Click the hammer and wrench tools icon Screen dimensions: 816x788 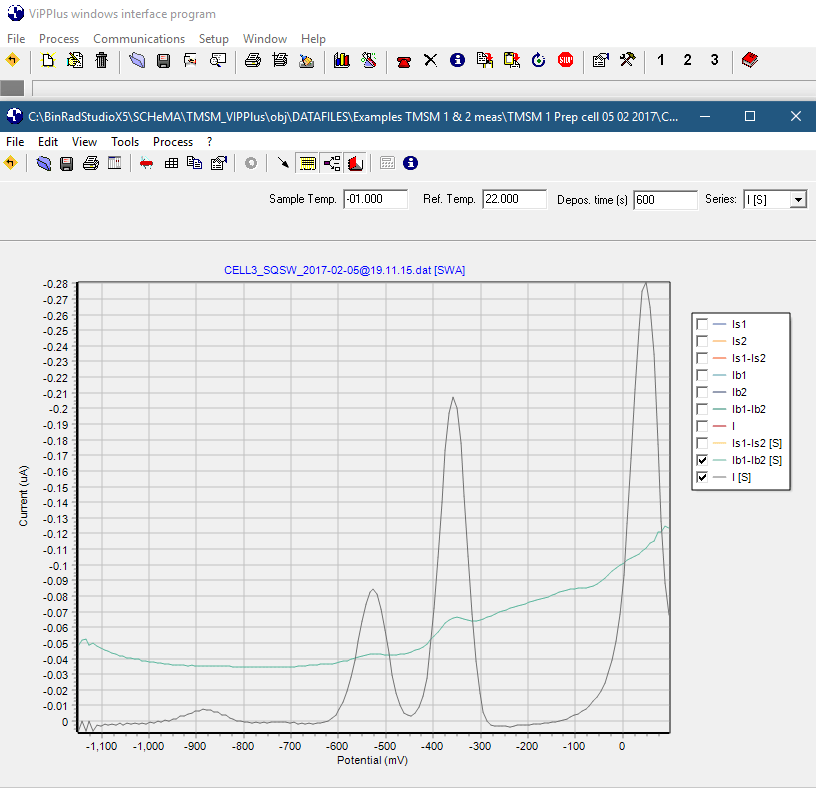pos(627,60)
